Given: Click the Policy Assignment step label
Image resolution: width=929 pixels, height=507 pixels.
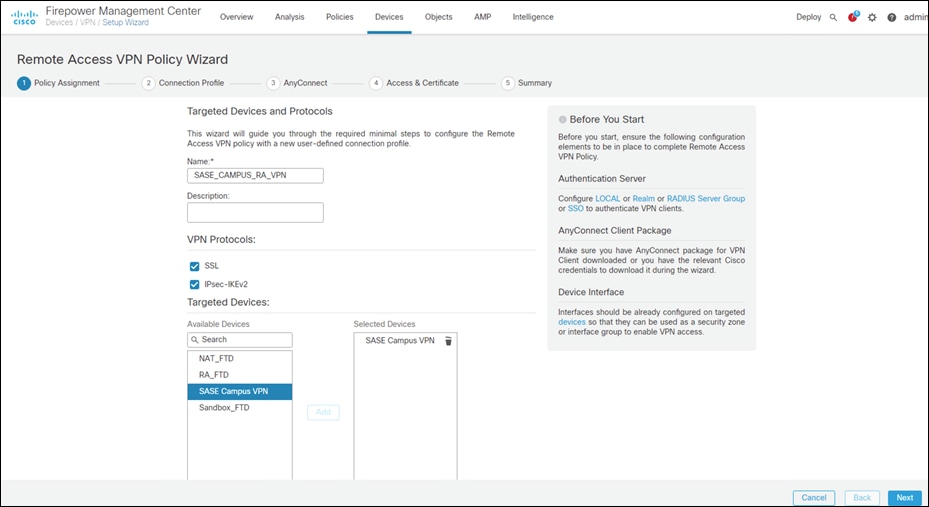Looking at the screenshot, I should point(67,84).
